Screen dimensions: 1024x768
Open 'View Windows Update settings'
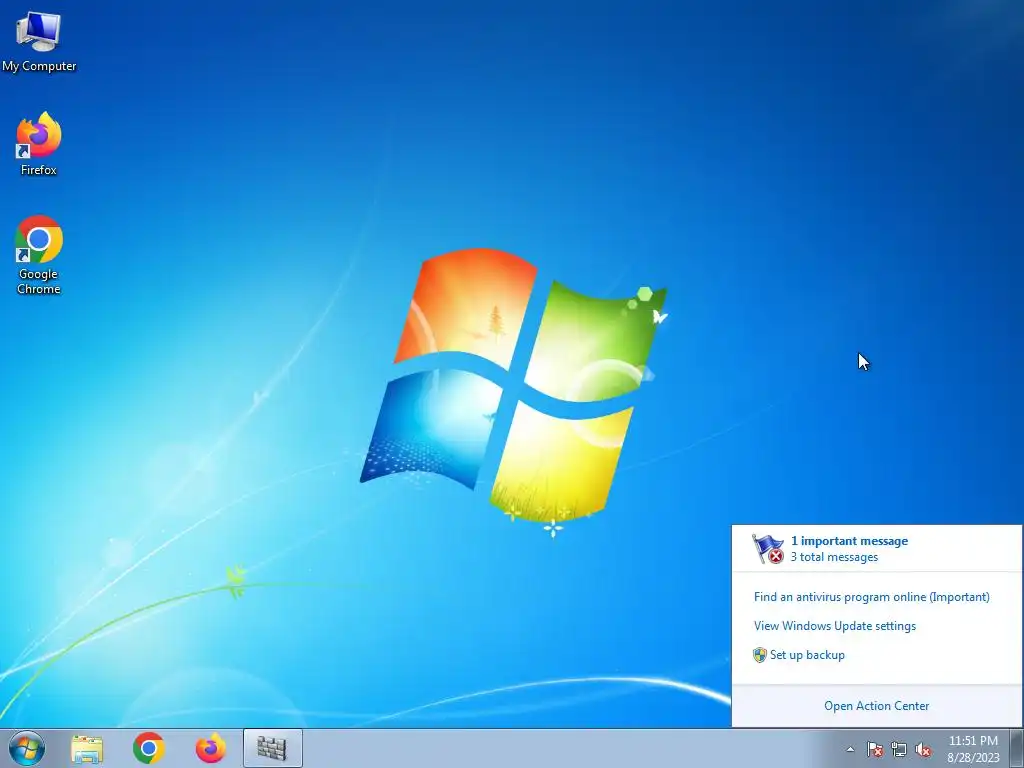[835, 626]
